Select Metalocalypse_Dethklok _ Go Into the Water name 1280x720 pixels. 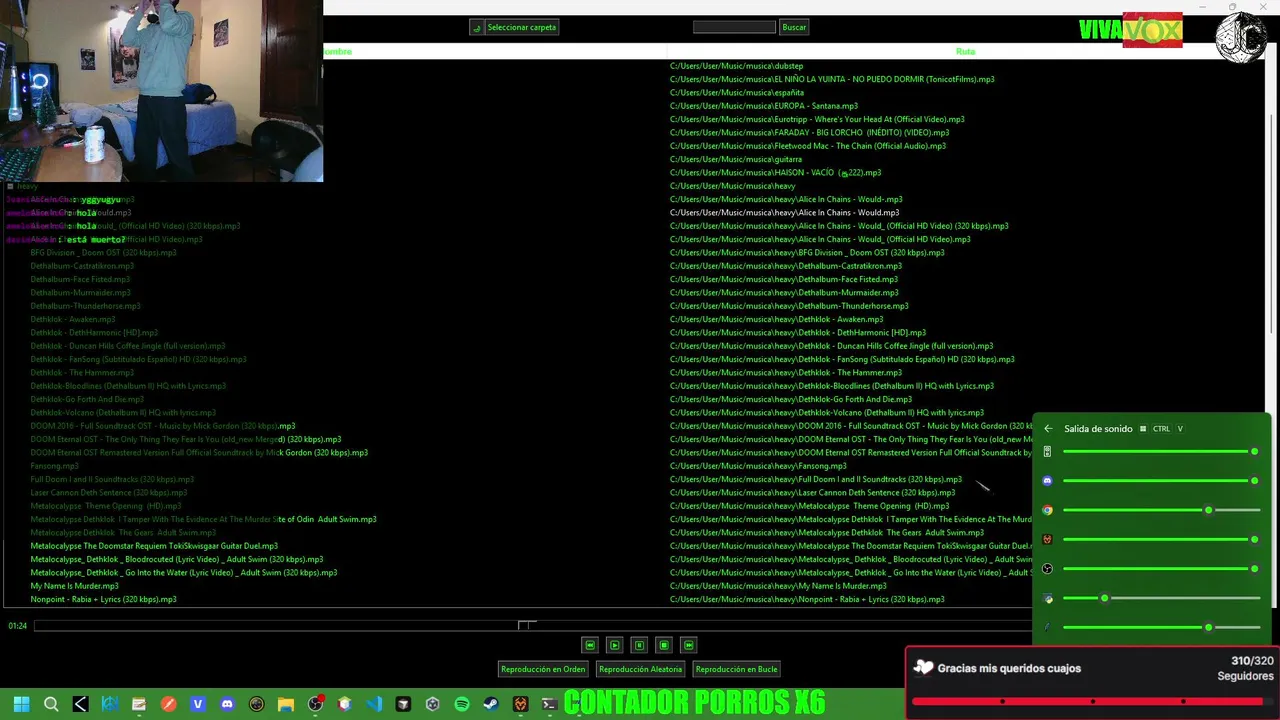coord(184,573)
